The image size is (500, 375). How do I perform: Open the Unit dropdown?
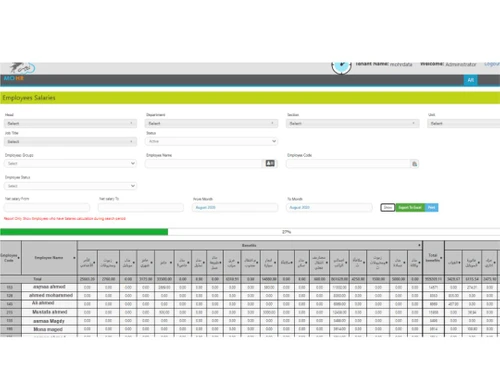[x=464, y=124]
